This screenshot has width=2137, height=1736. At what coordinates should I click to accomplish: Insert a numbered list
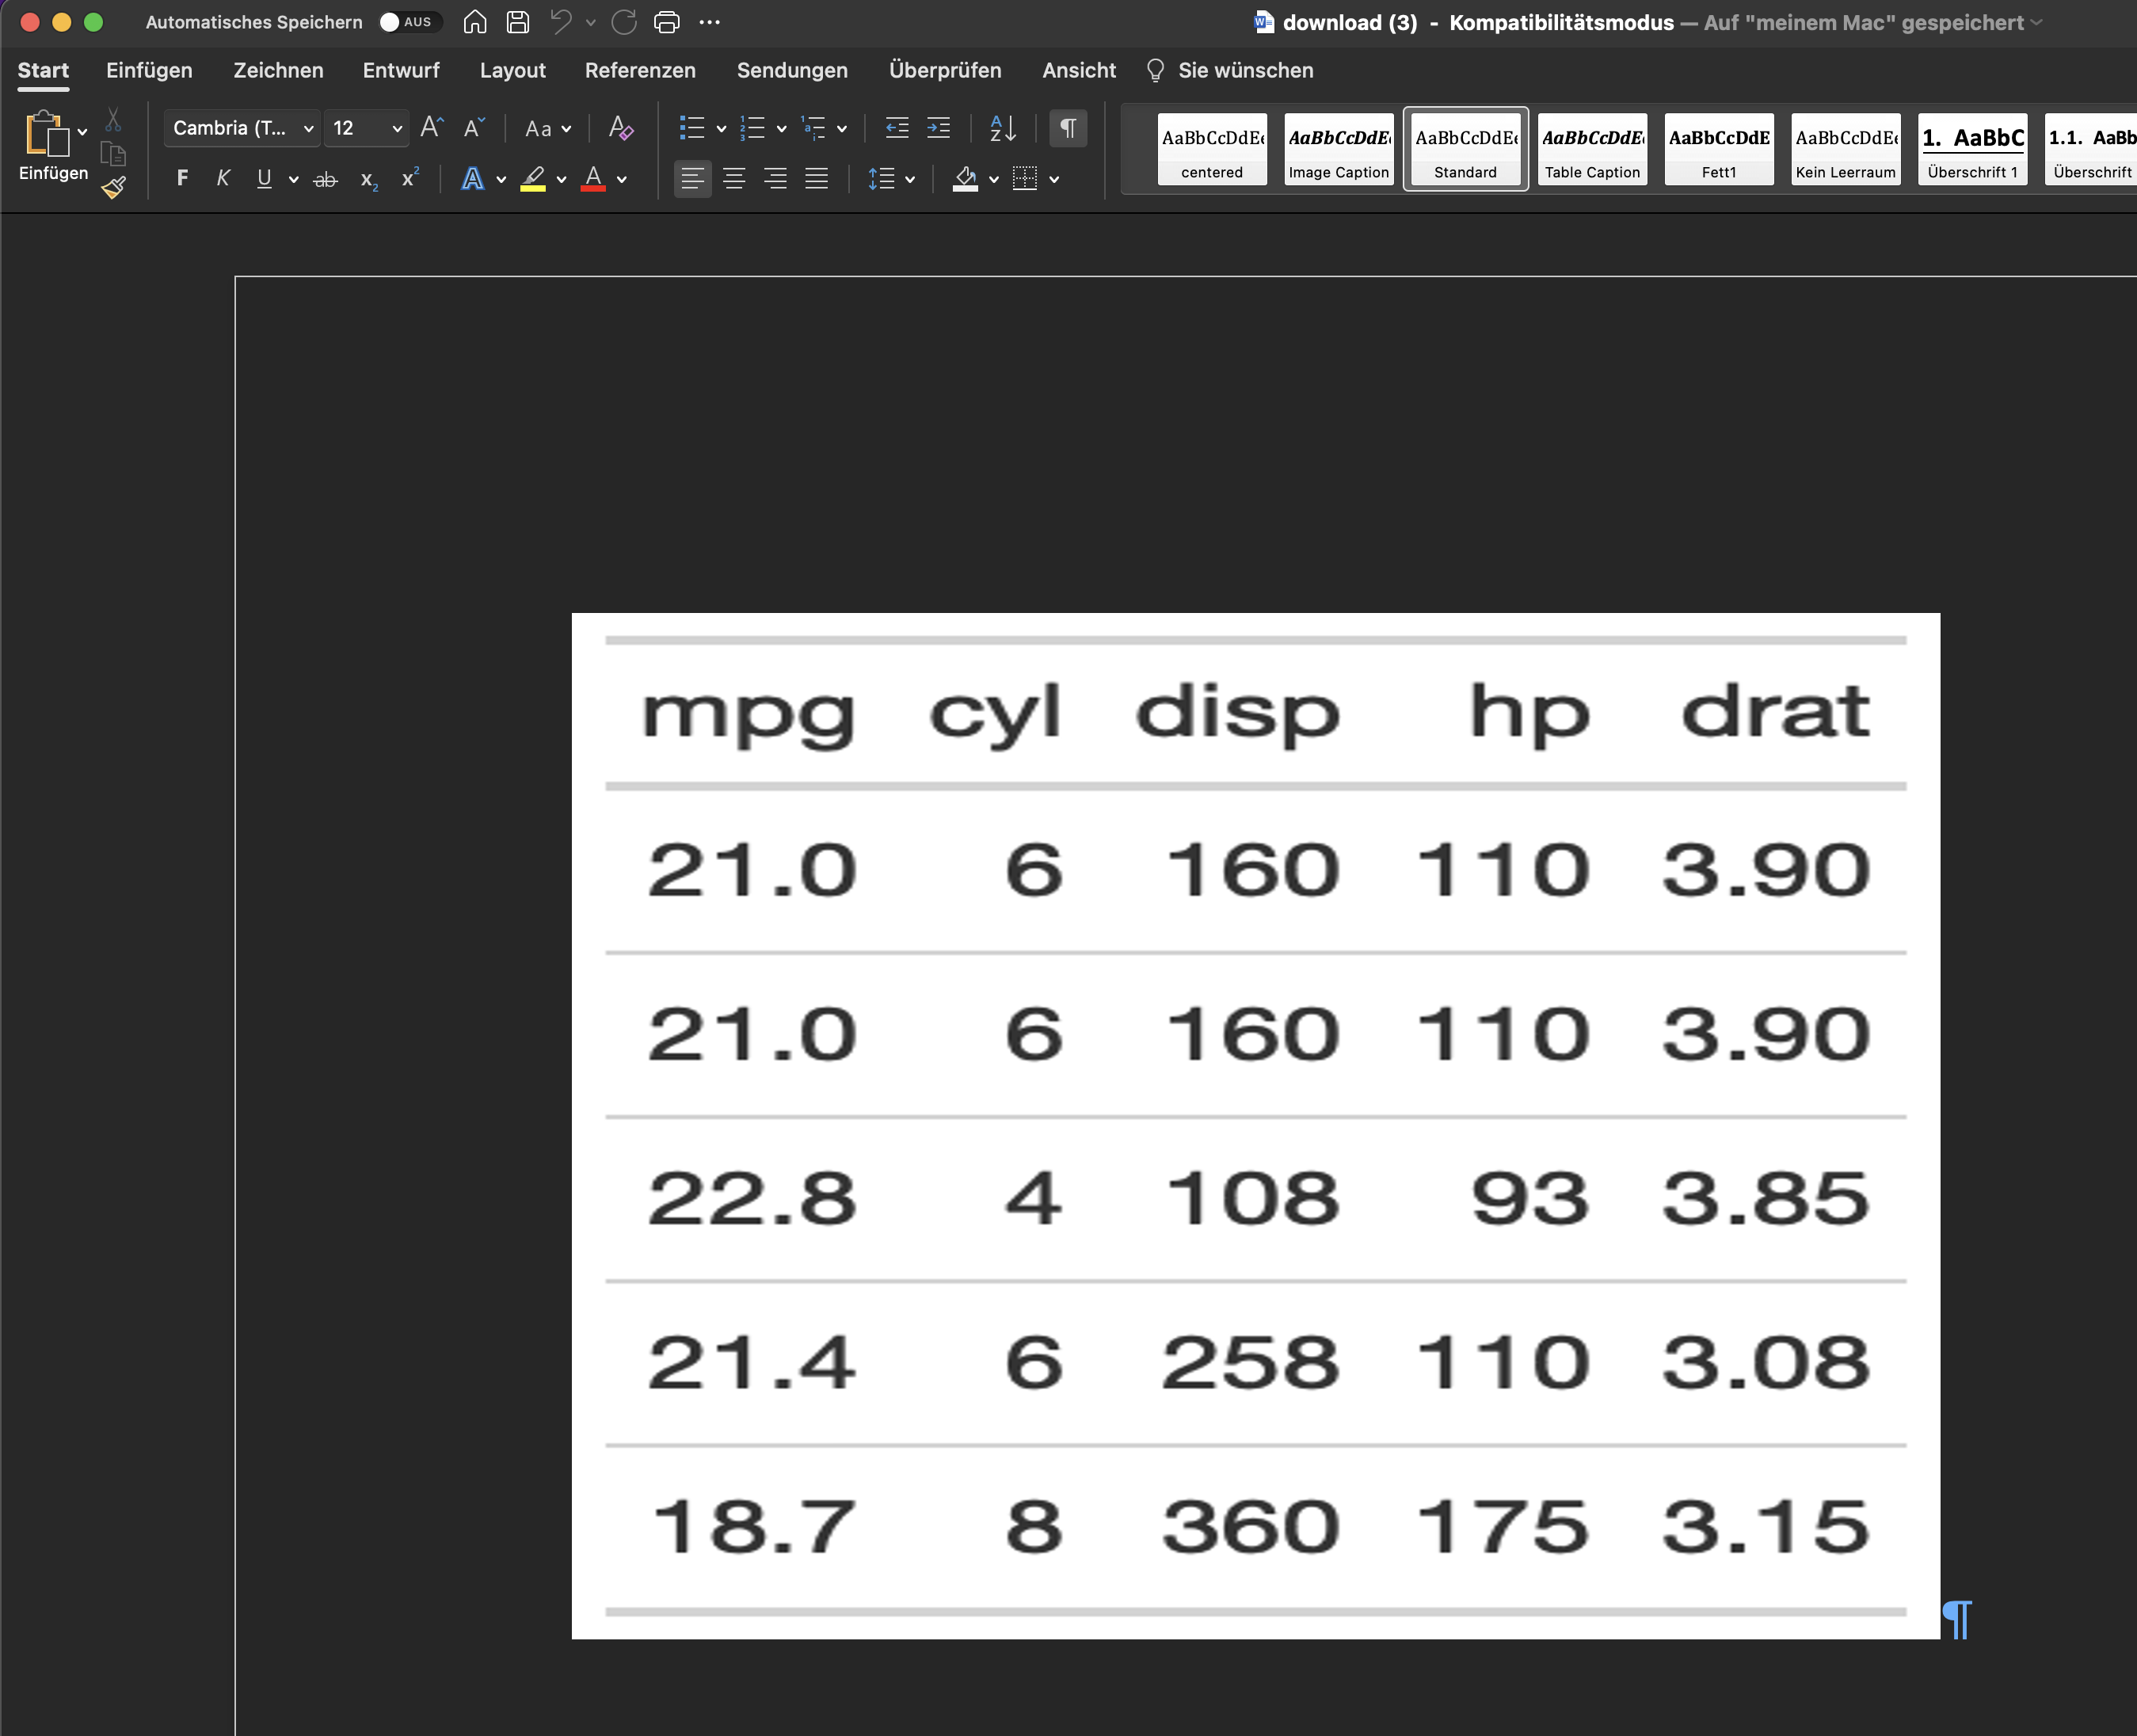pos(752,128)
